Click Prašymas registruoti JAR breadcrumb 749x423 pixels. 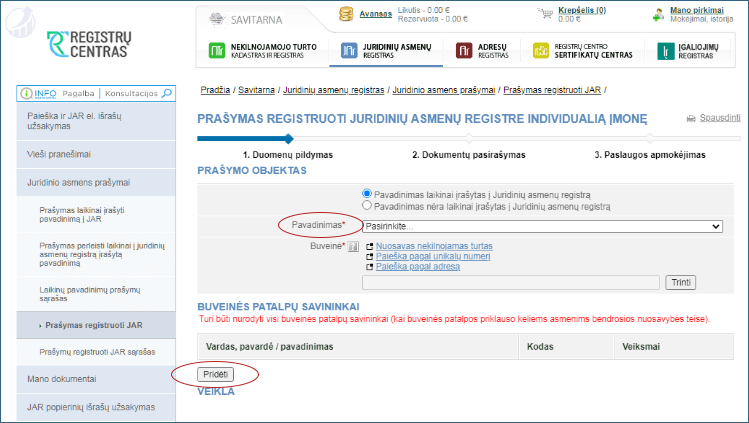[552, 90]
